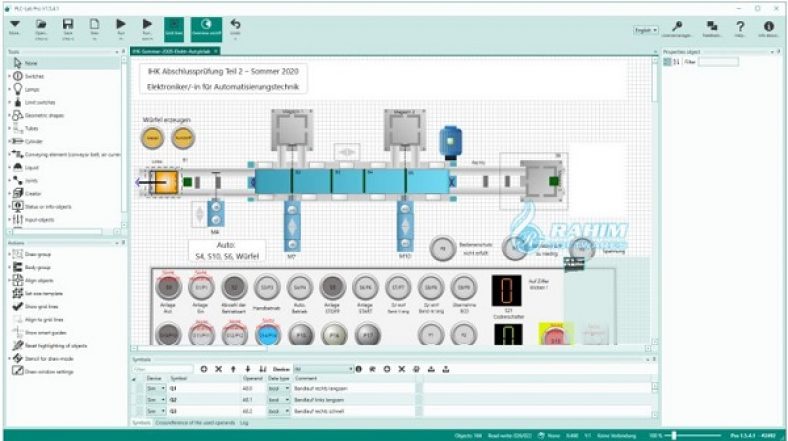Screen dimensions: 788x441
Task: Click the Handbetrieb push button
Action: 266,287
